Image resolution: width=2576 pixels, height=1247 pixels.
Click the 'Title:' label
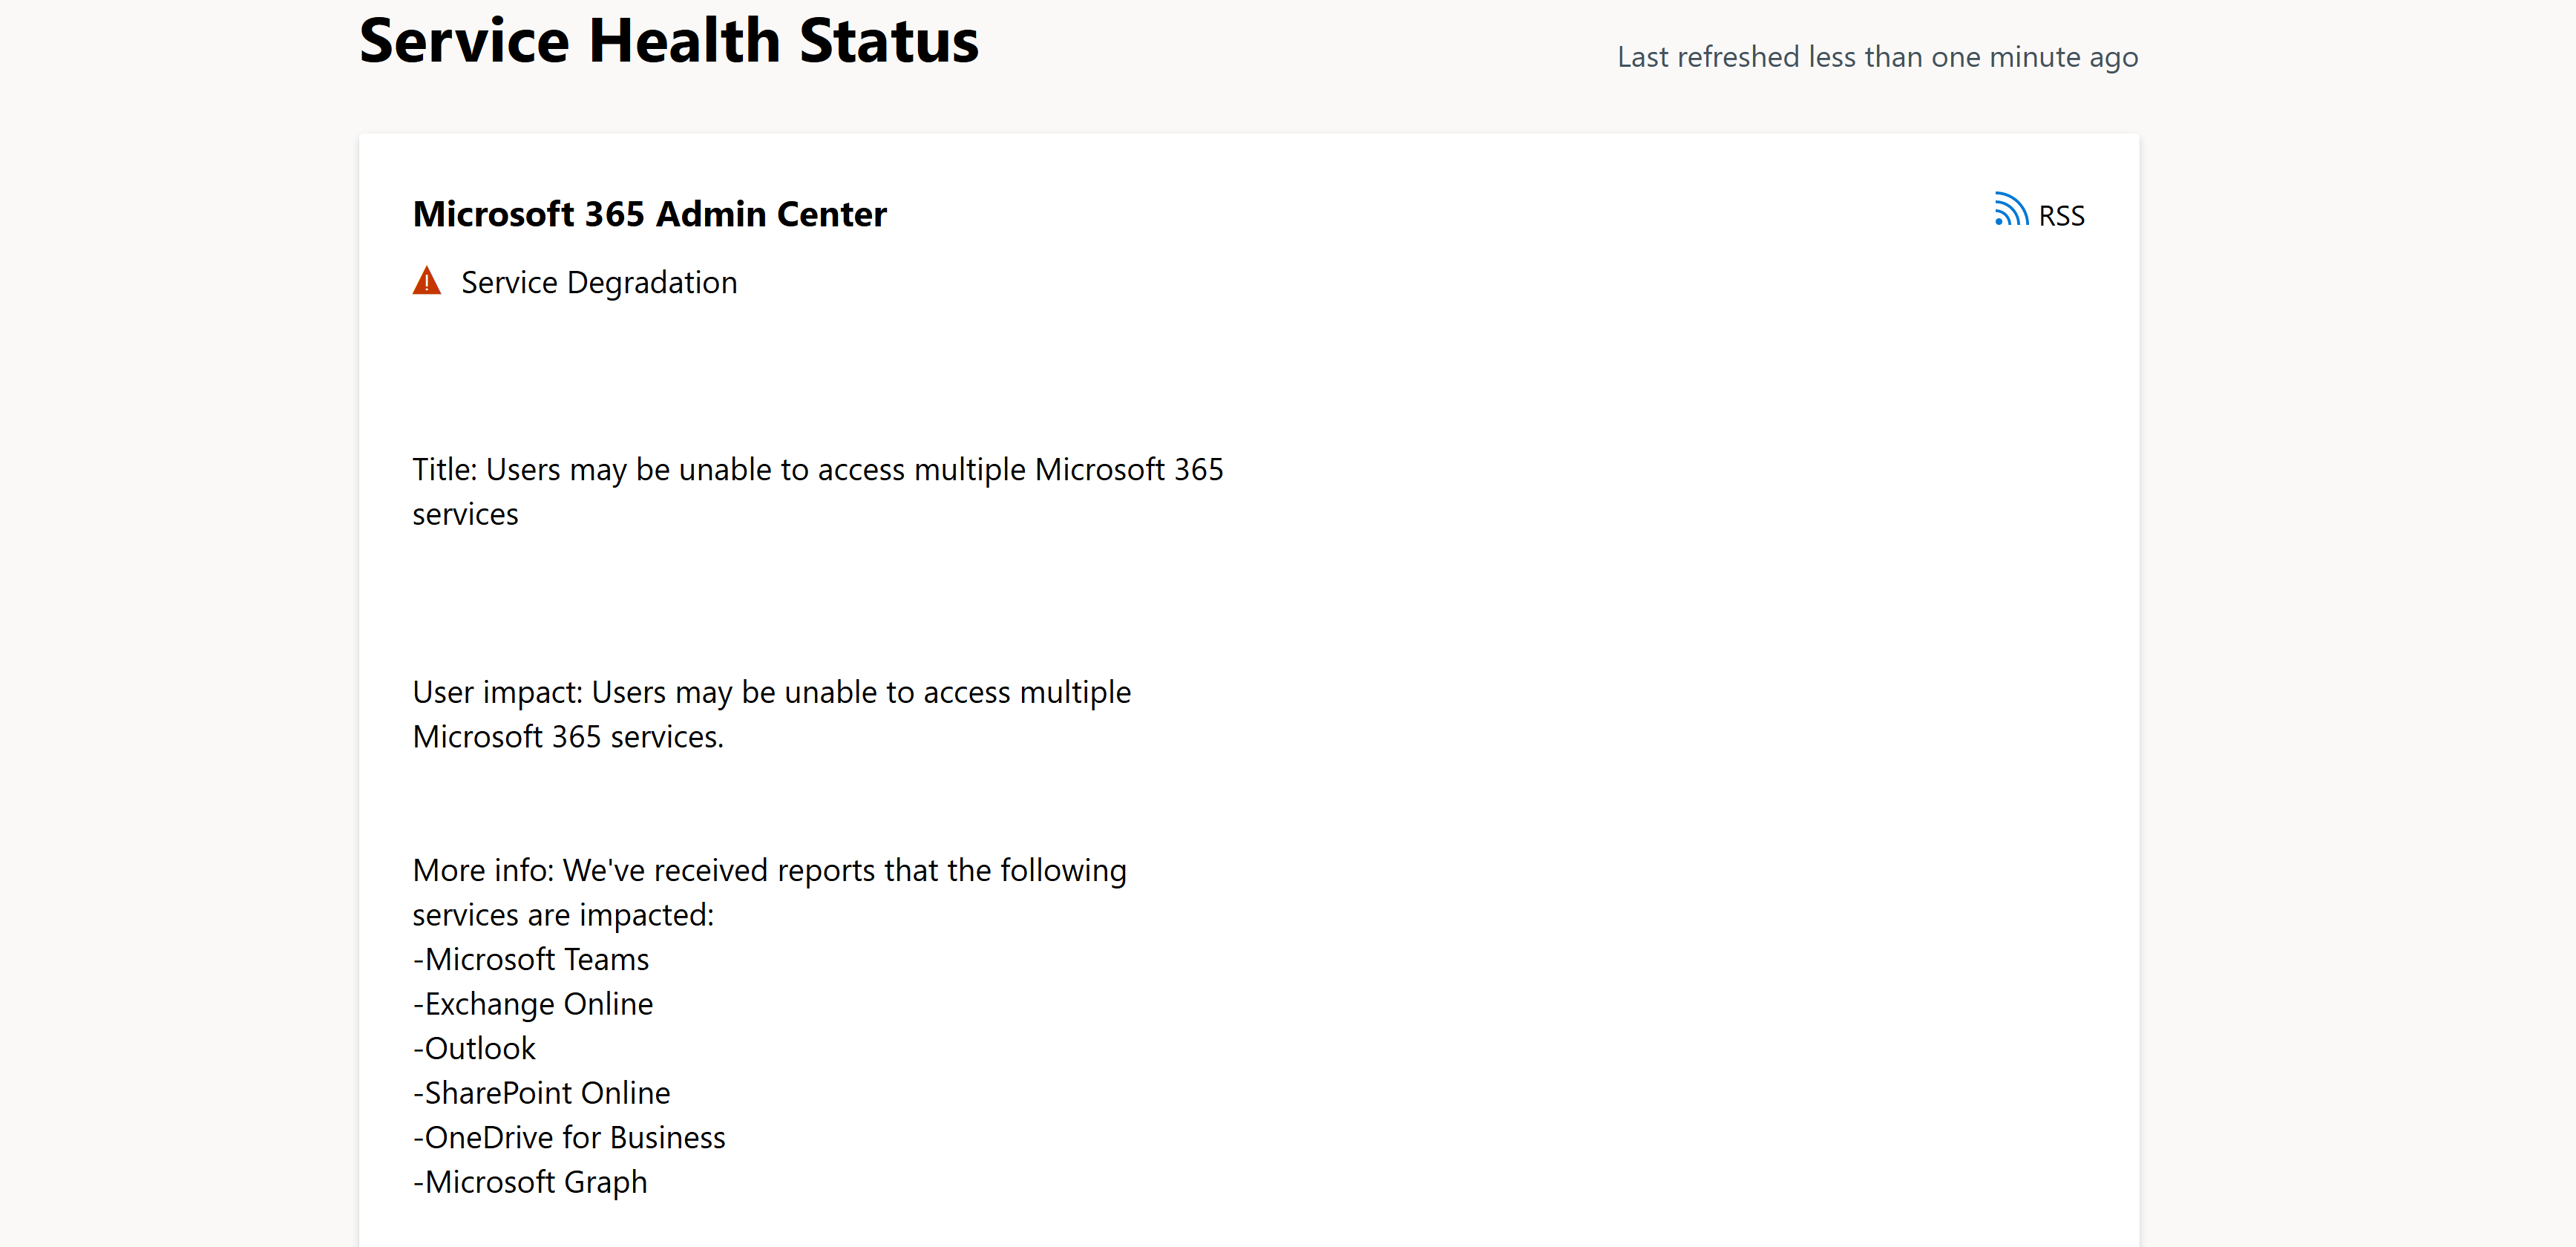coord(445,470)
